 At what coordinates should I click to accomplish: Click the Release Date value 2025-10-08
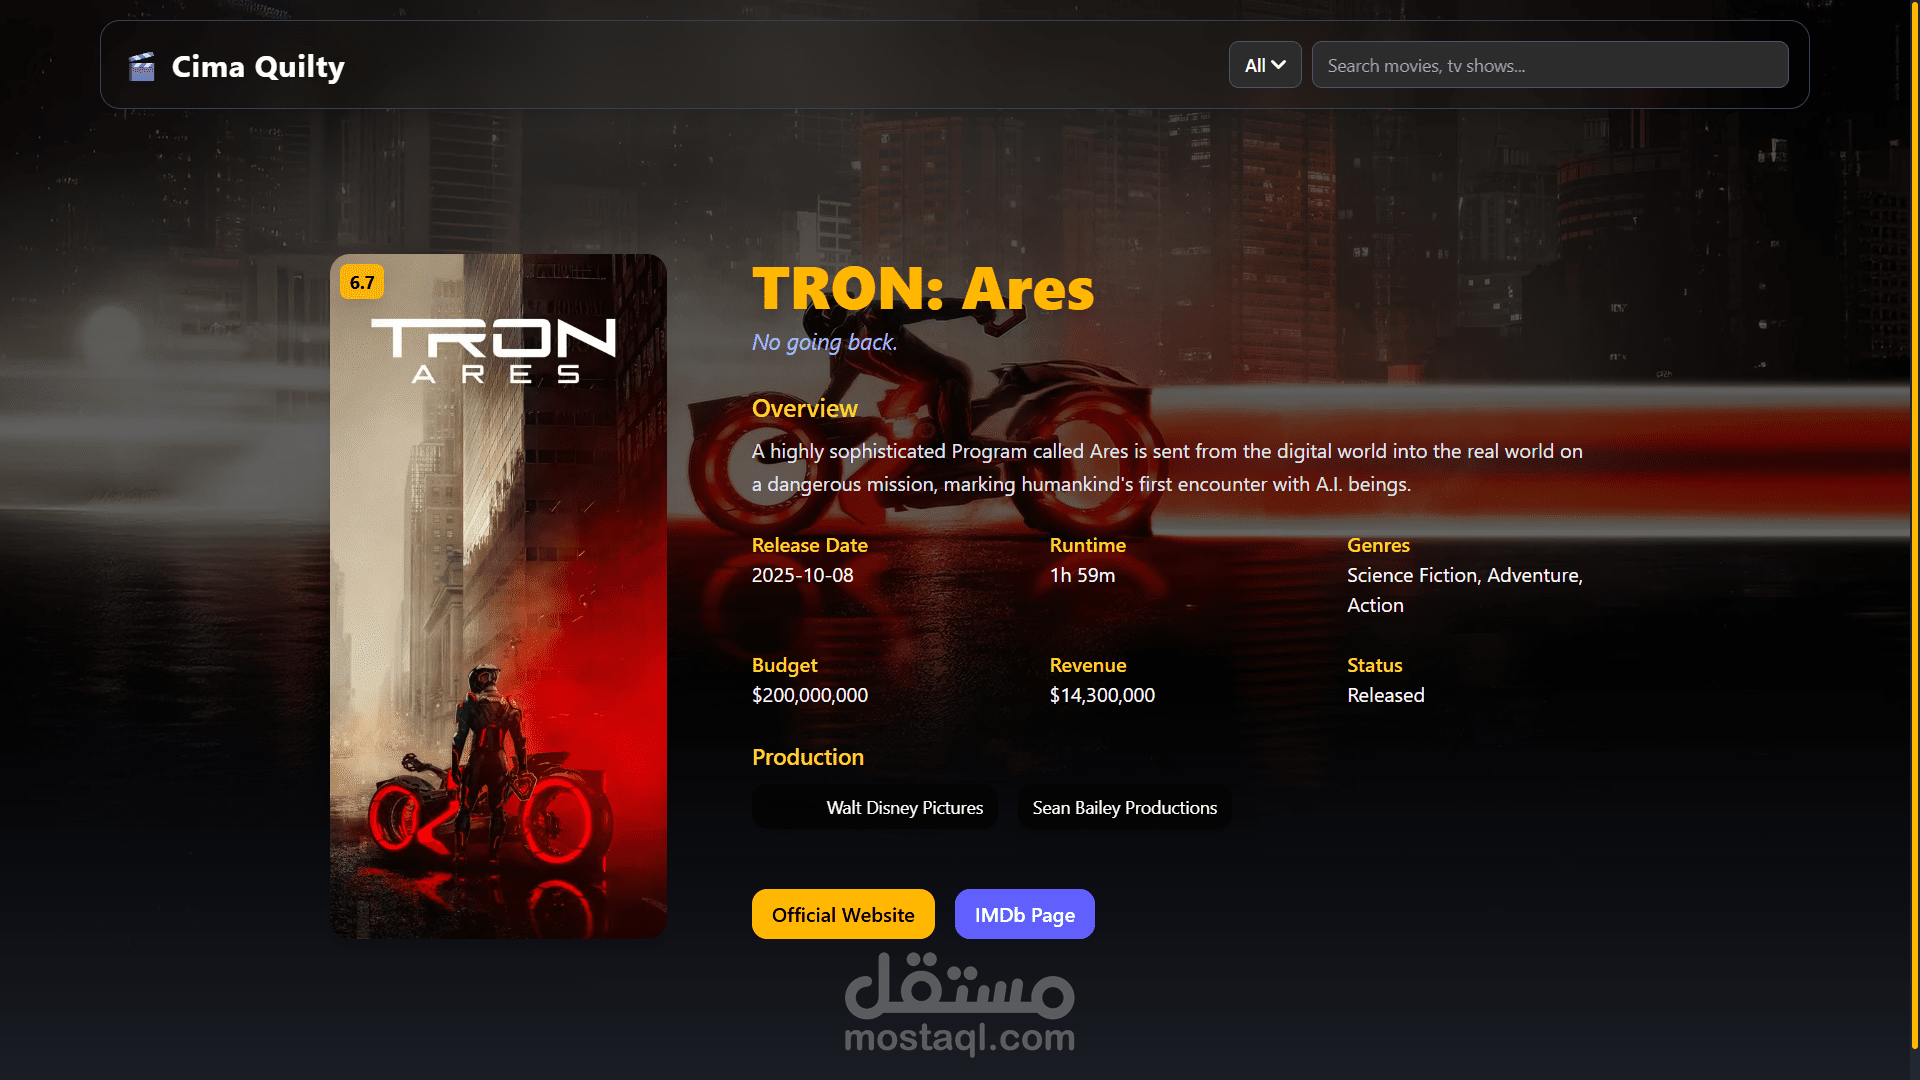(x=803, y=575)
